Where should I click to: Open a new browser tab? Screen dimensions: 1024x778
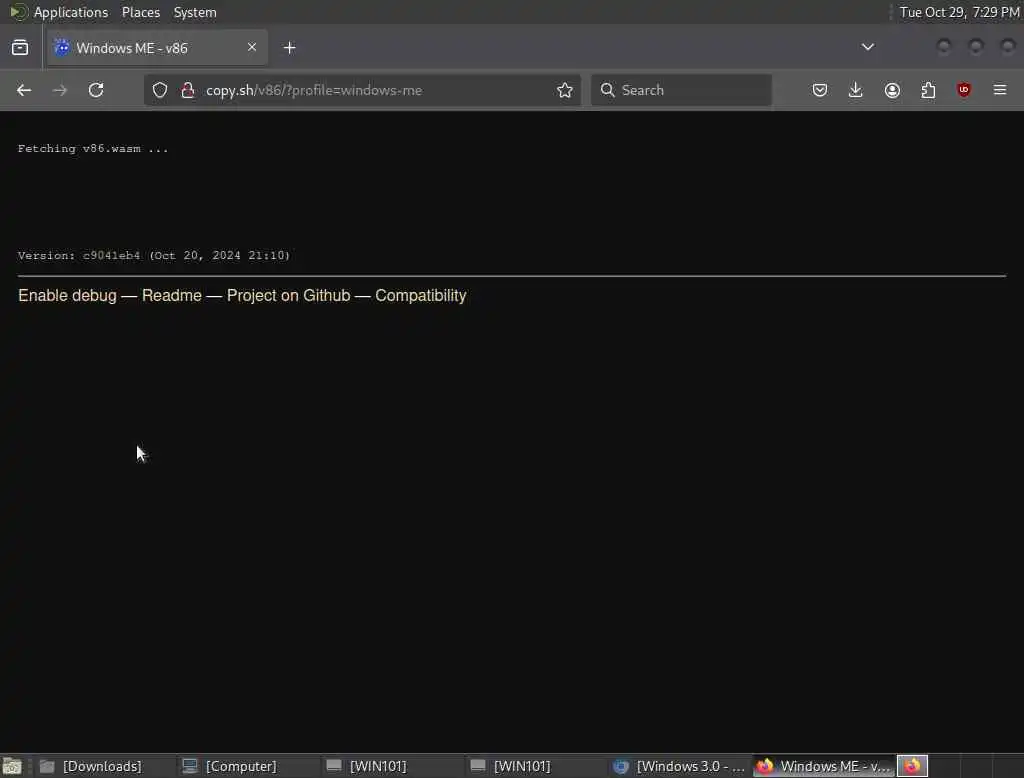[x=290, y=48]
